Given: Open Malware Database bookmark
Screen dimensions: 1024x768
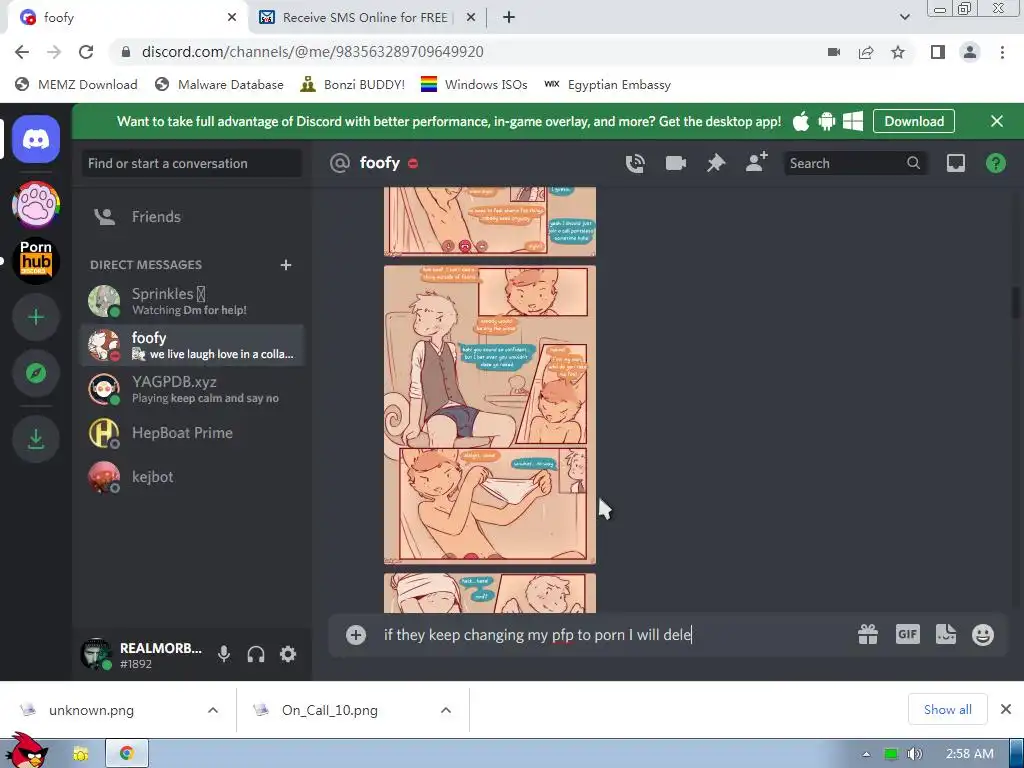Looking at the screenshot, I should tap(219, 84).
